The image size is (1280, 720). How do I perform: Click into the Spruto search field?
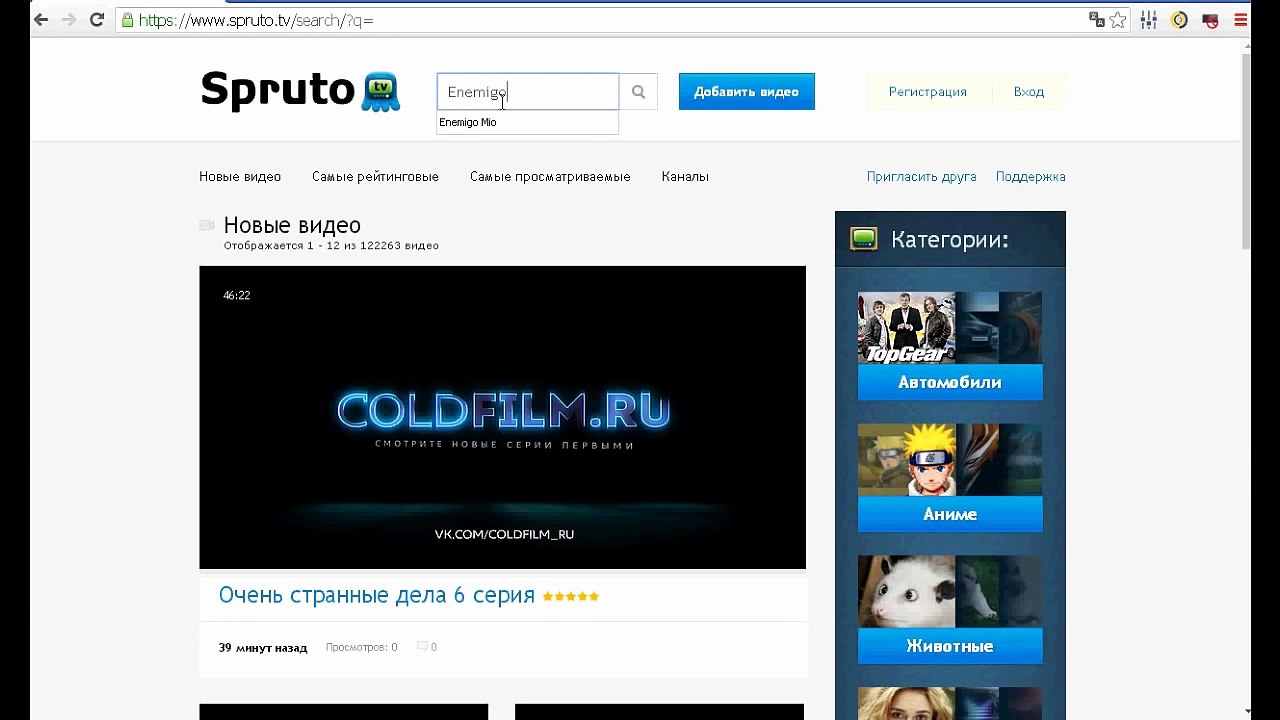click(528, 92)
